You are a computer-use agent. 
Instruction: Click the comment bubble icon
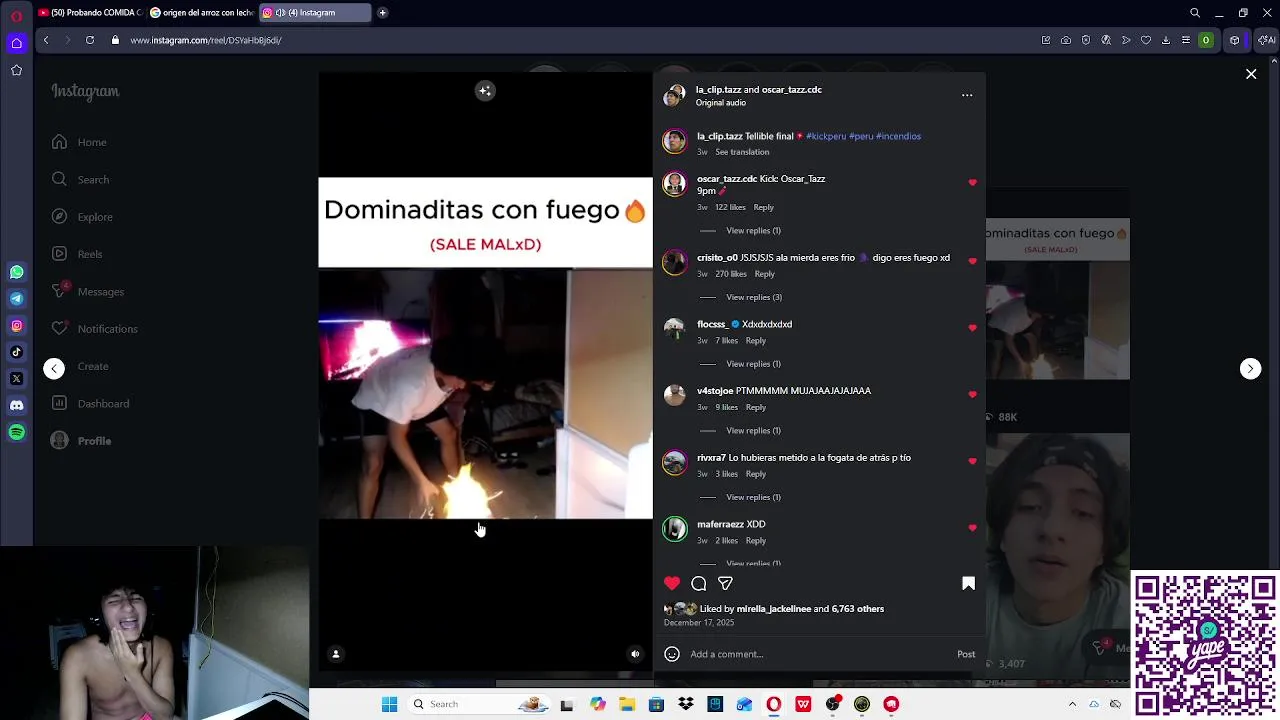pos(699,584)
